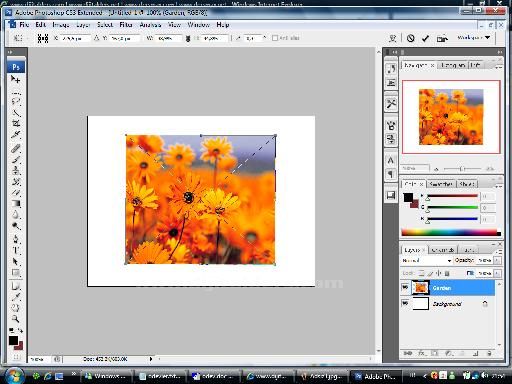This screenshot has height=384, width=512.
Task: Click the color spectrum ramp bar
Action: click(x=451, y=232)
